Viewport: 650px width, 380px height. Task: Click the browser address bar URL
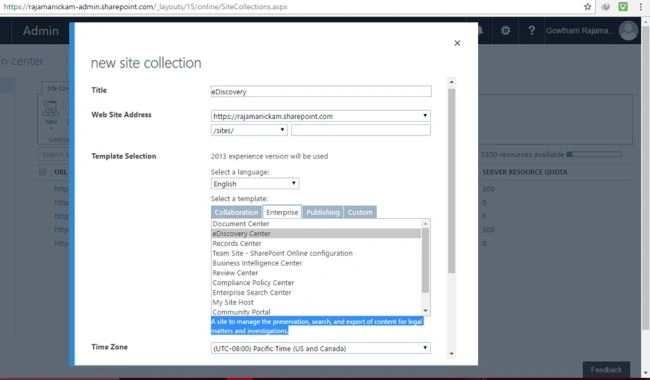(145, 7)
